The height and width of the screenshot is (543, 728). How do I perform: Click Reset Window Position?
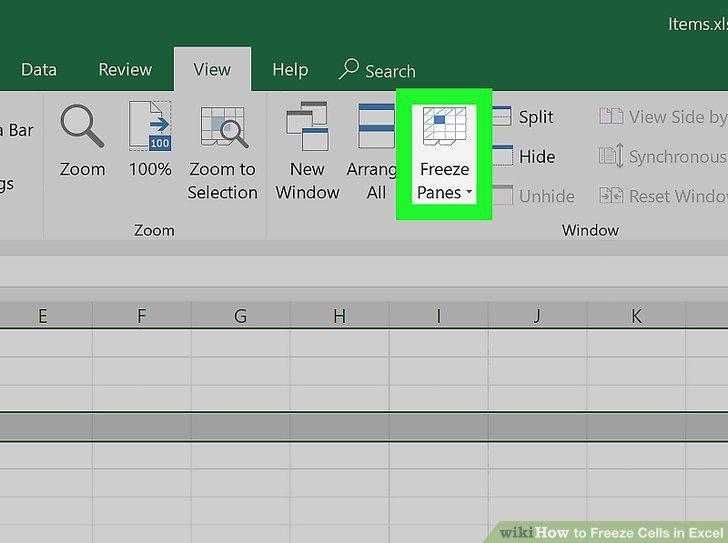tap(663, 196)
